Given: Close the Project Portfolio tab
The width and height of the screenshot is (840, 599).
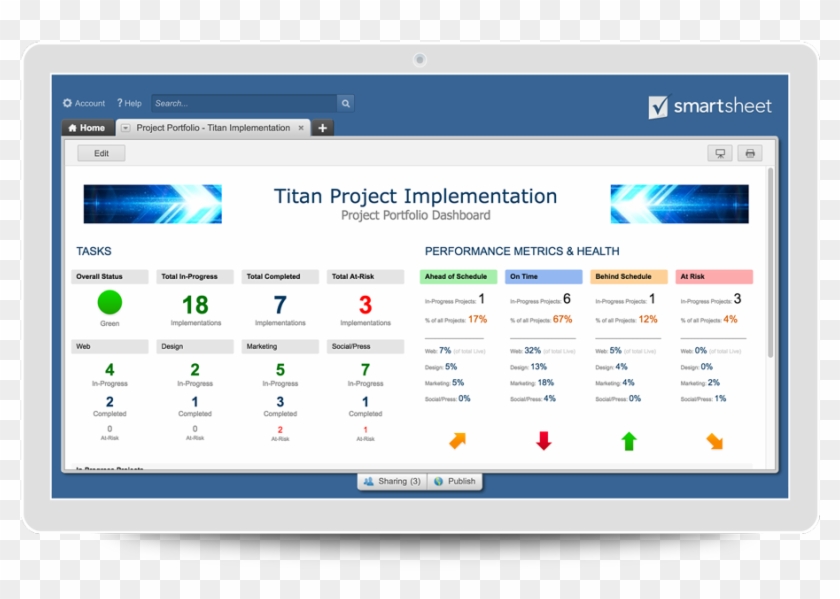Looking at the screenshot, I should 301,128.
